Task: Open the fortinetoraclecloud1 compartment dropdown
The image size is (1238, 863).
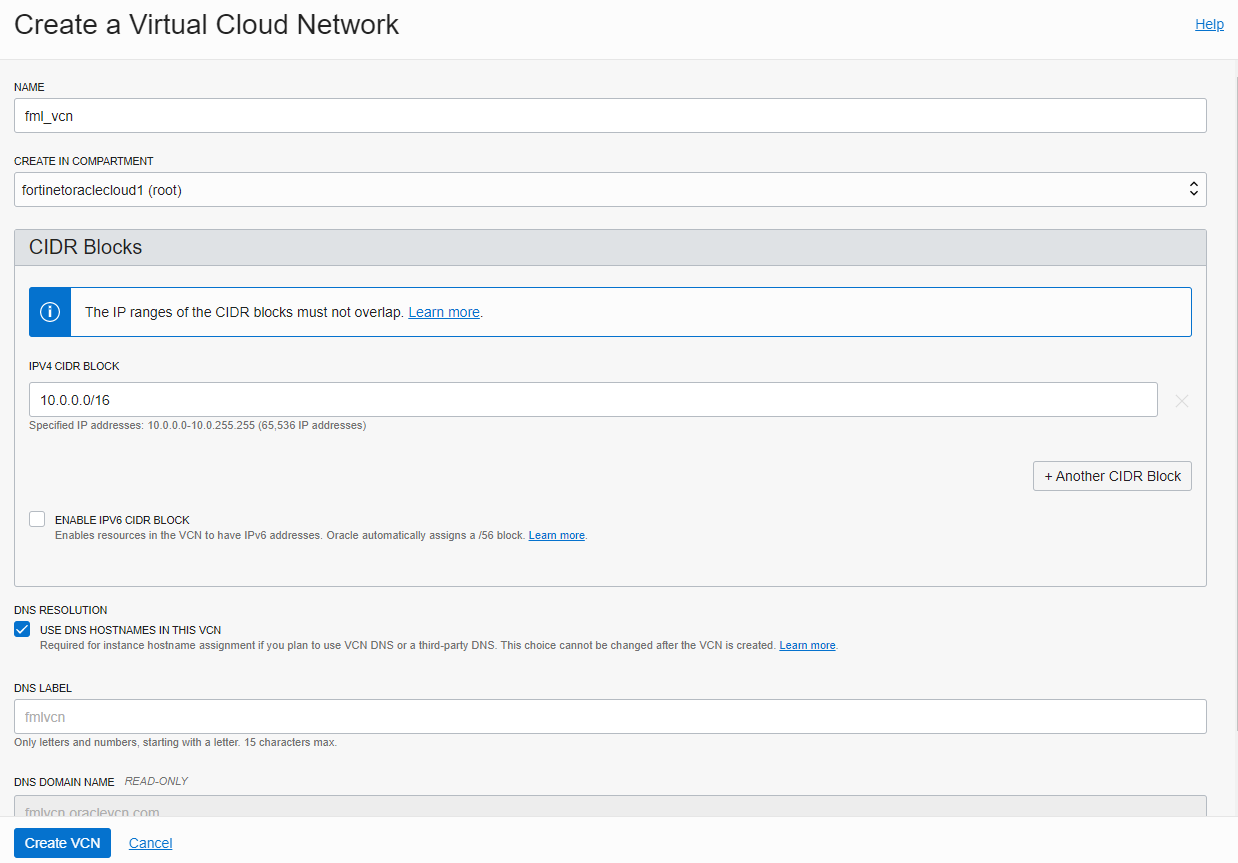Action: point(610,188)
